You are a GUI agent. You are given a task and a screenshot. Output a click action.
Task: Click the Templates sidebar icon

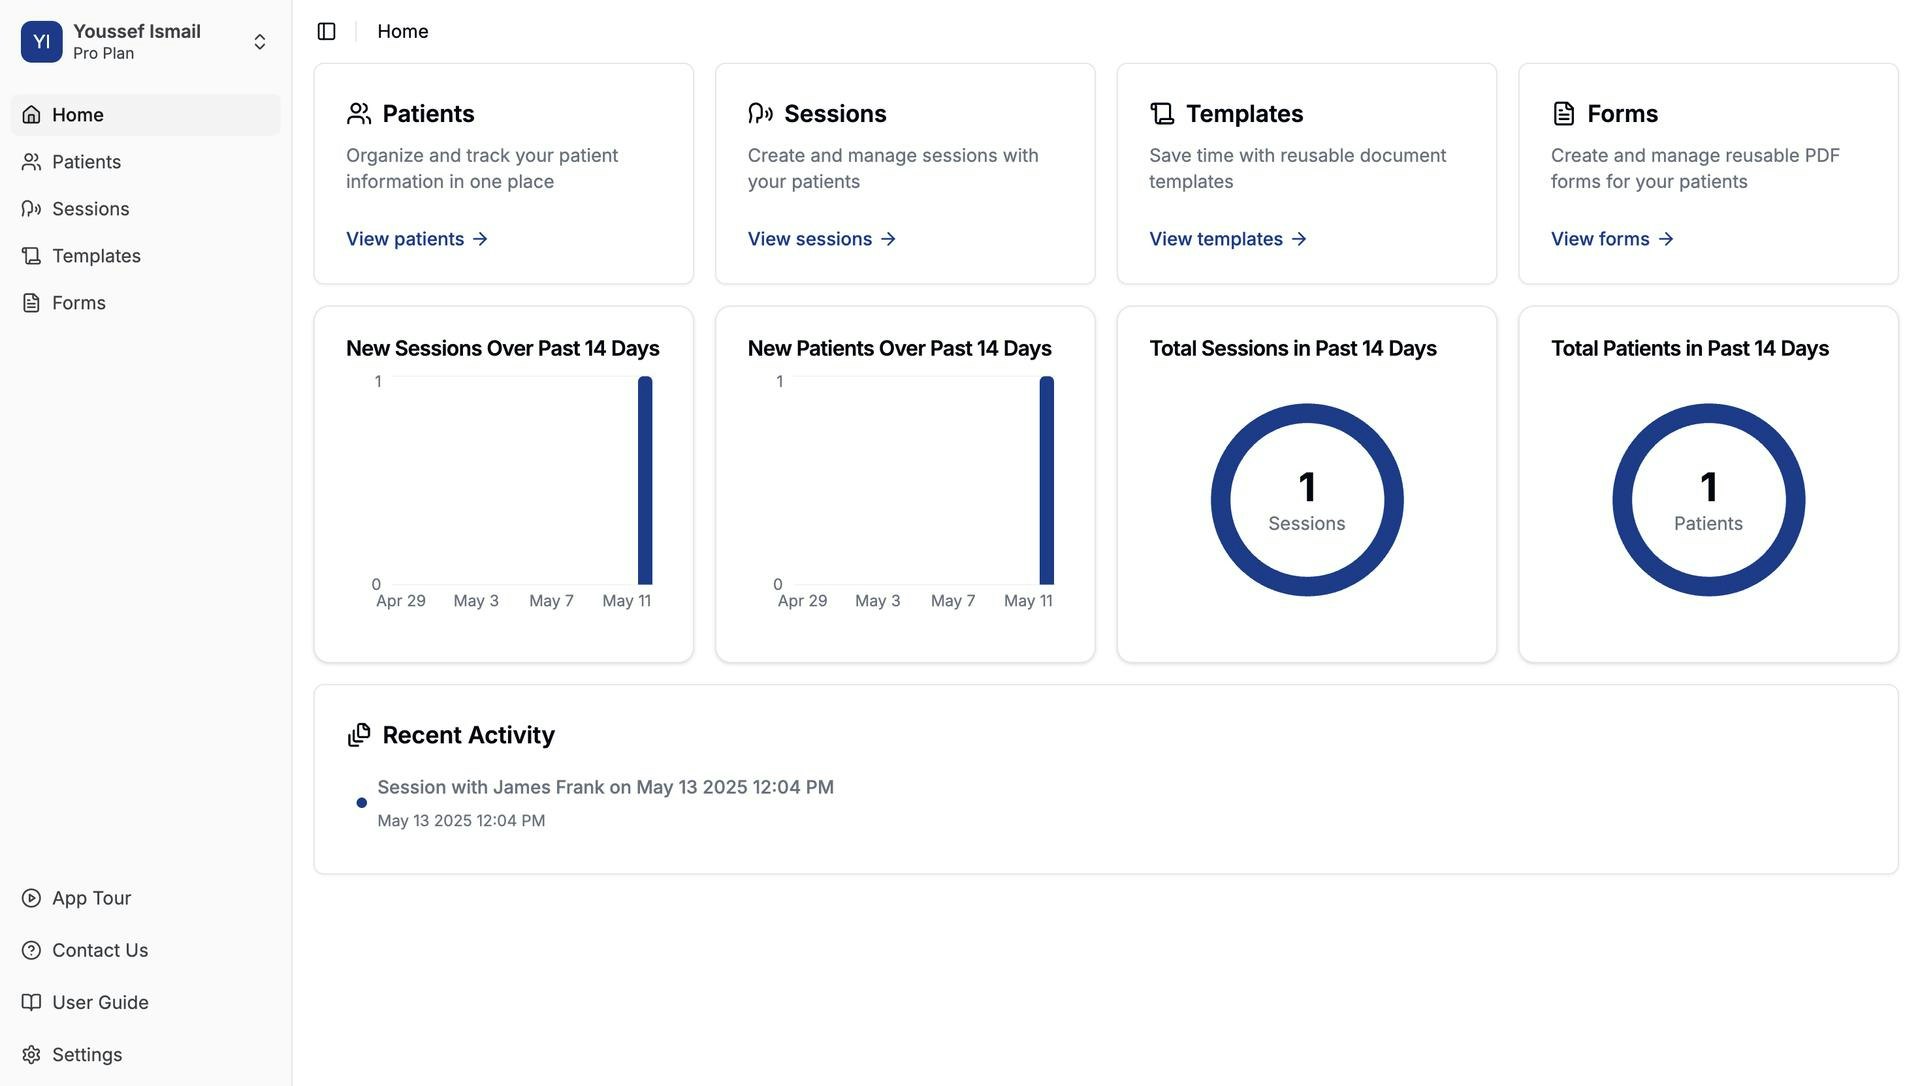(31, 256)
